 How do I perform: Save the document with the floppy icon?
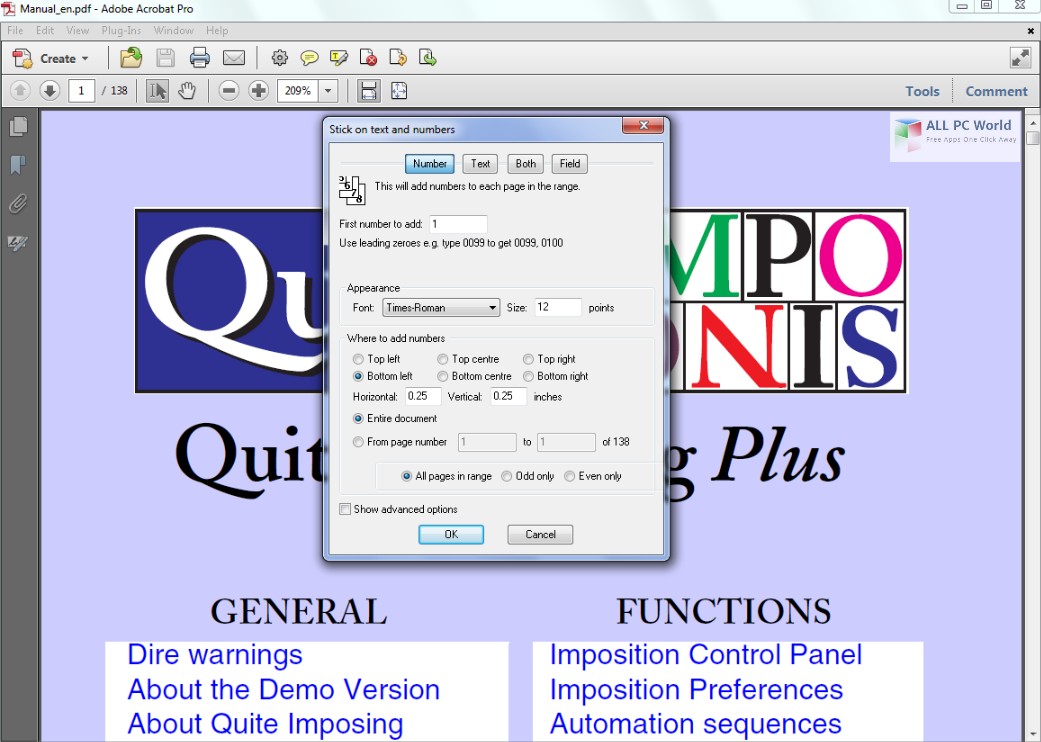click(165, 58)
